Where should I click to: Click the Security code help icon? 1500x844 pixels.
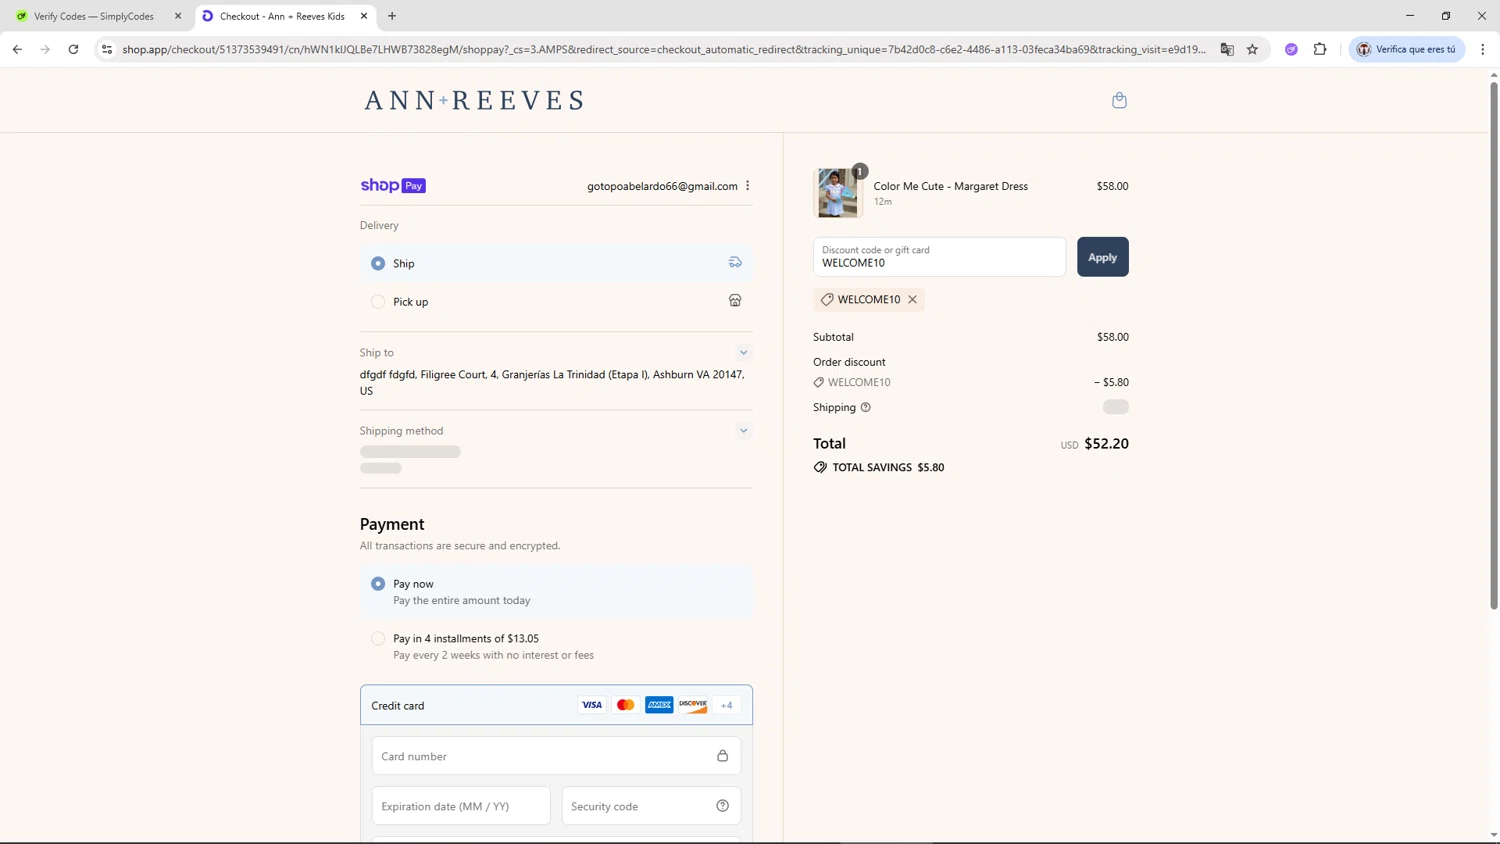[x=722, y=806]
